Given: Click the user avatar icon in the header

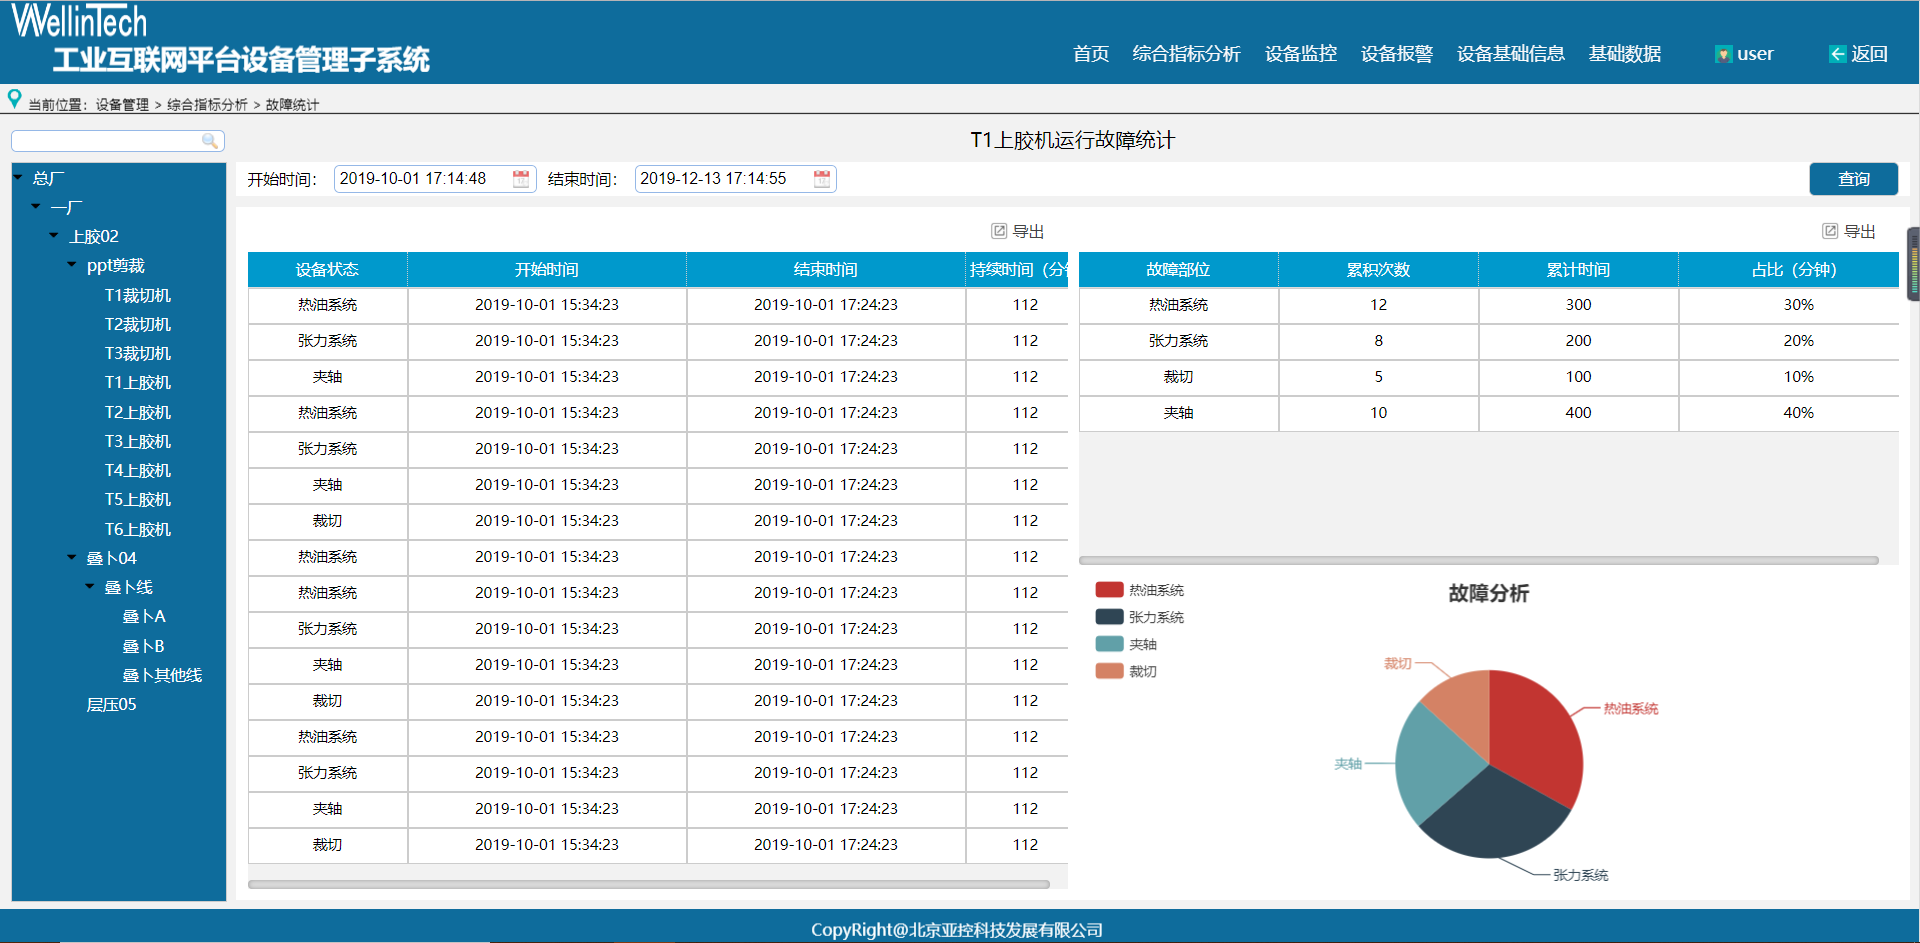Looking at the screenshot, I should [x=1723, y=54].
